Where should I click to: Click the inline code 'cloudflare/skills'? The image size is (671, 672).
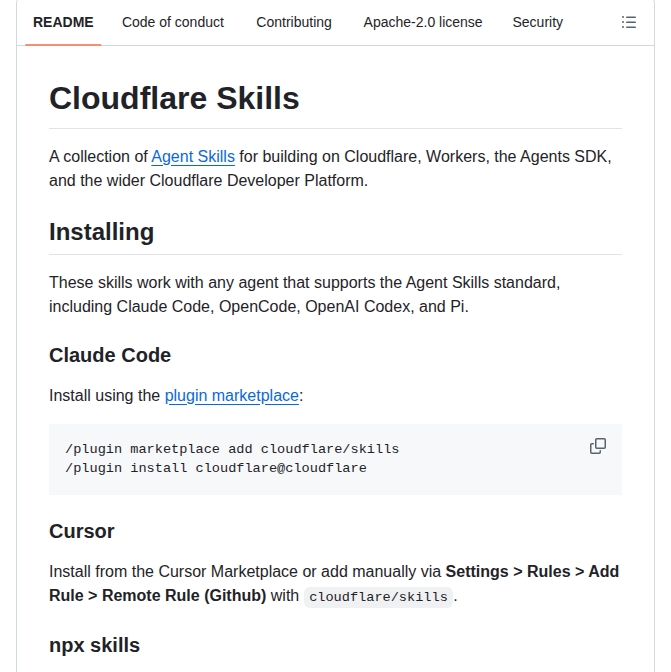pyautogui.click(x=378, y=597)
